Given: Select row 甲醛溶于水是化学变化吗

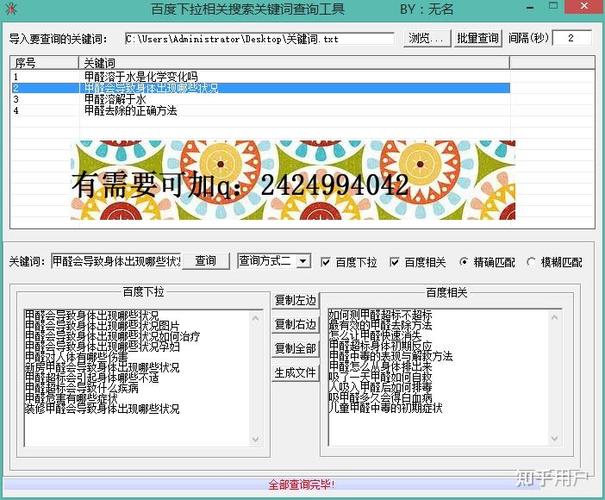Looking at the screenshot, I should tap(261, 76).
